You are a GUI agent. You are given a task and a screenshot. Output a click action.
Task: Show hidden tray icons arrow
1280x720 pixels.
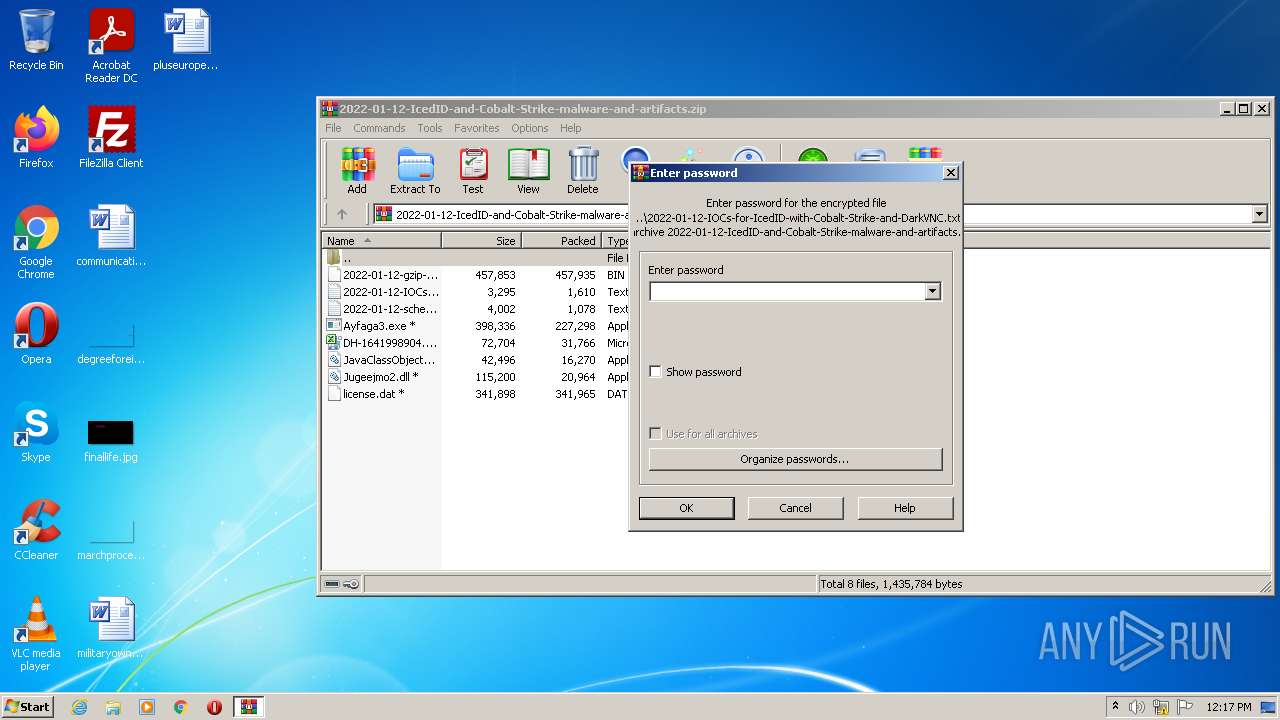(x=1115, y=707)
